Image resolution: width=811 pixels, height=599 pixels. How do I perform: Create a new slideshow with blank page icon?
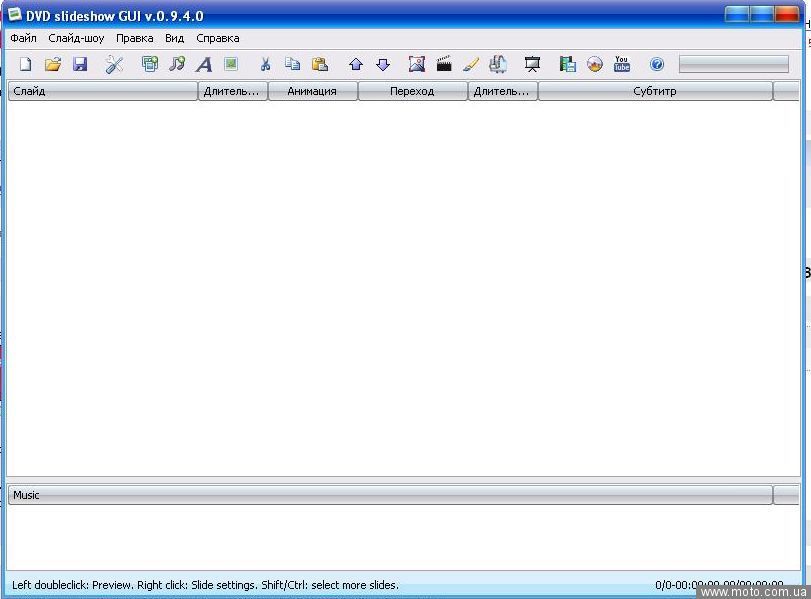[x=25, y=64]
